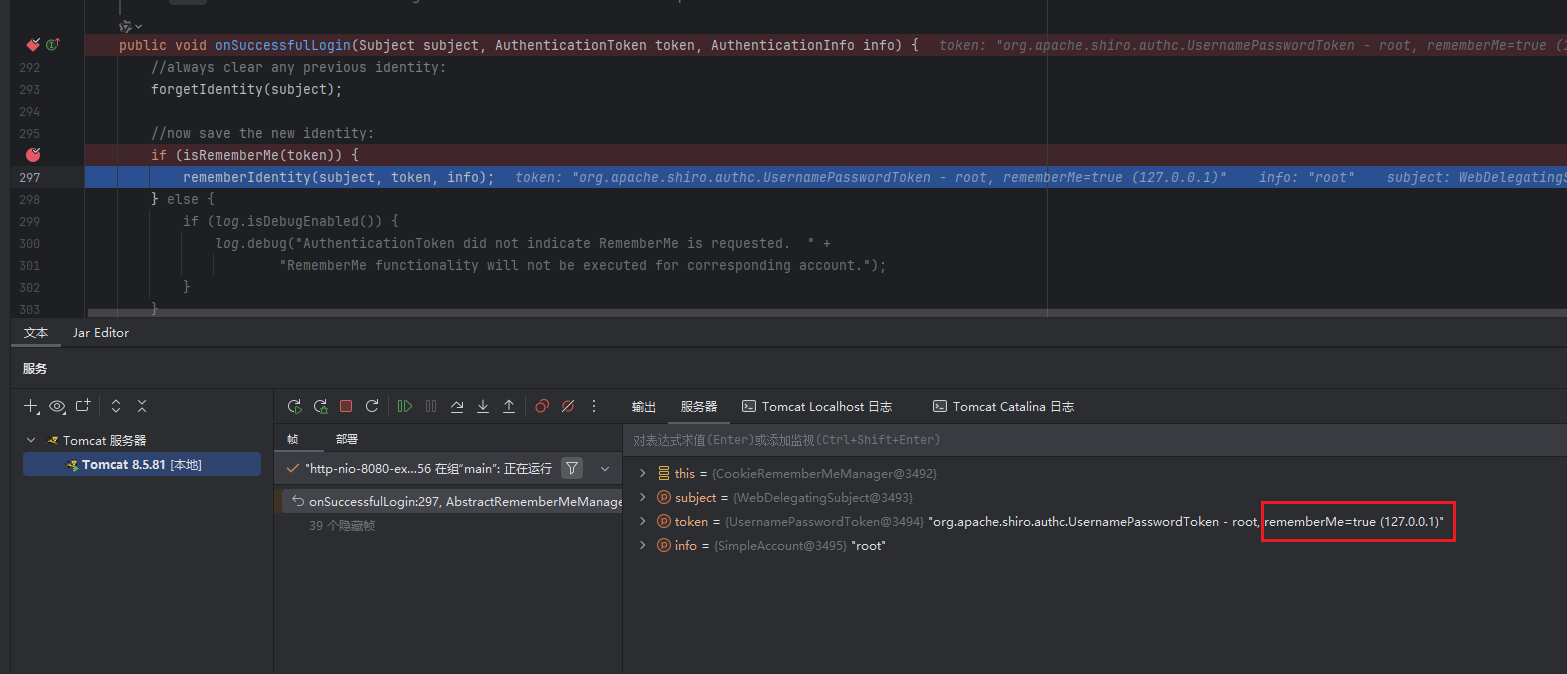Expand the token variable node
Viewport: 1567px width, 674px height.
(643, 522)
